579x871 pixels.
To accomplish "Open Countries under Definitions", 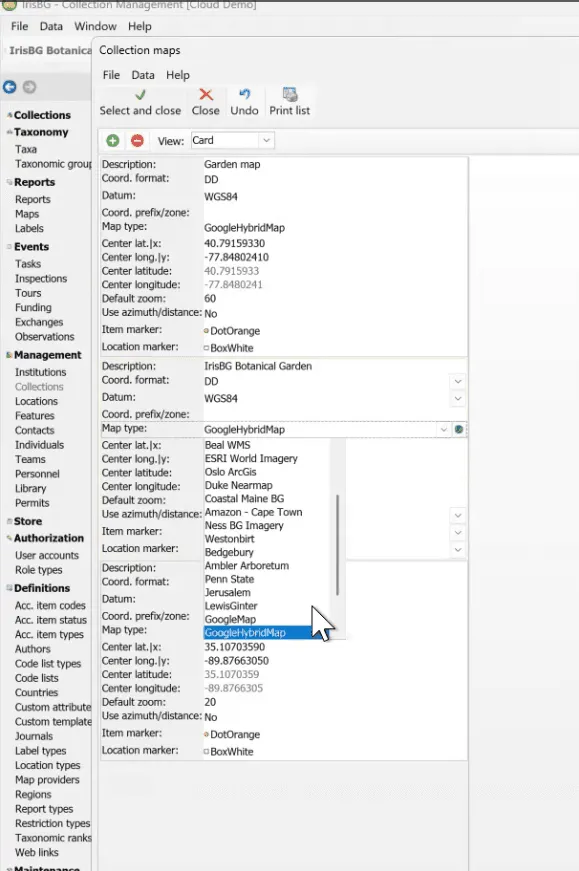I will 36,693.
